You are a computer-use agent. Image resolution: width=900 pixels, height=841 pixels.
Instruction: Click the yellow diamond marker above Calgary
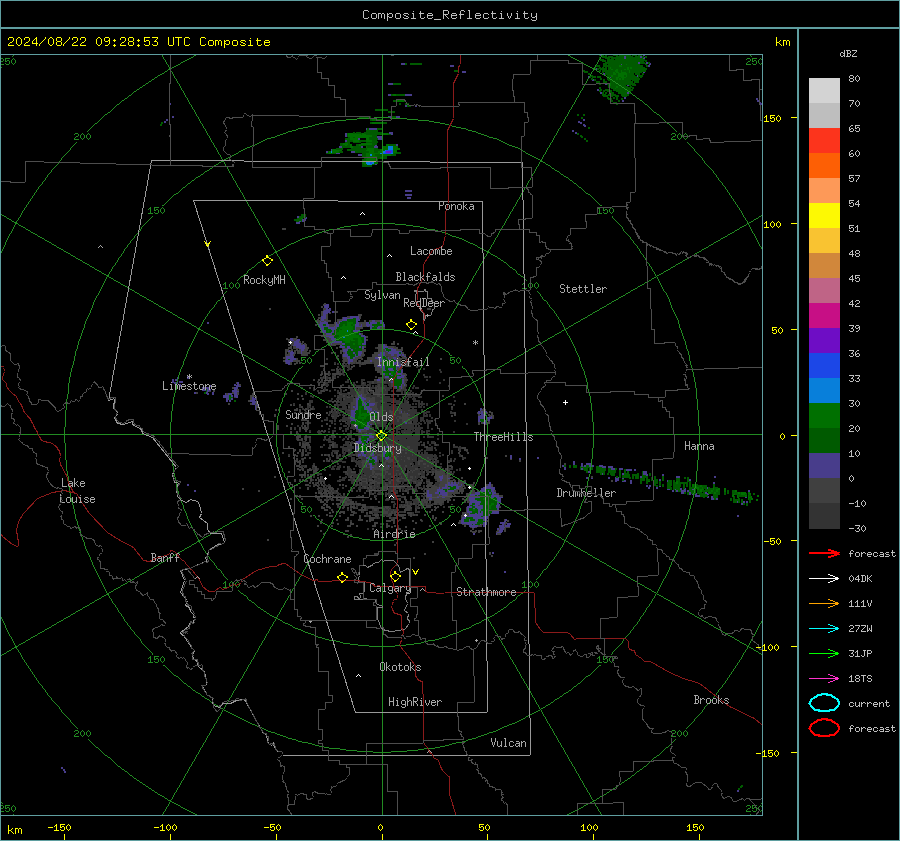(x=395, y=576)
